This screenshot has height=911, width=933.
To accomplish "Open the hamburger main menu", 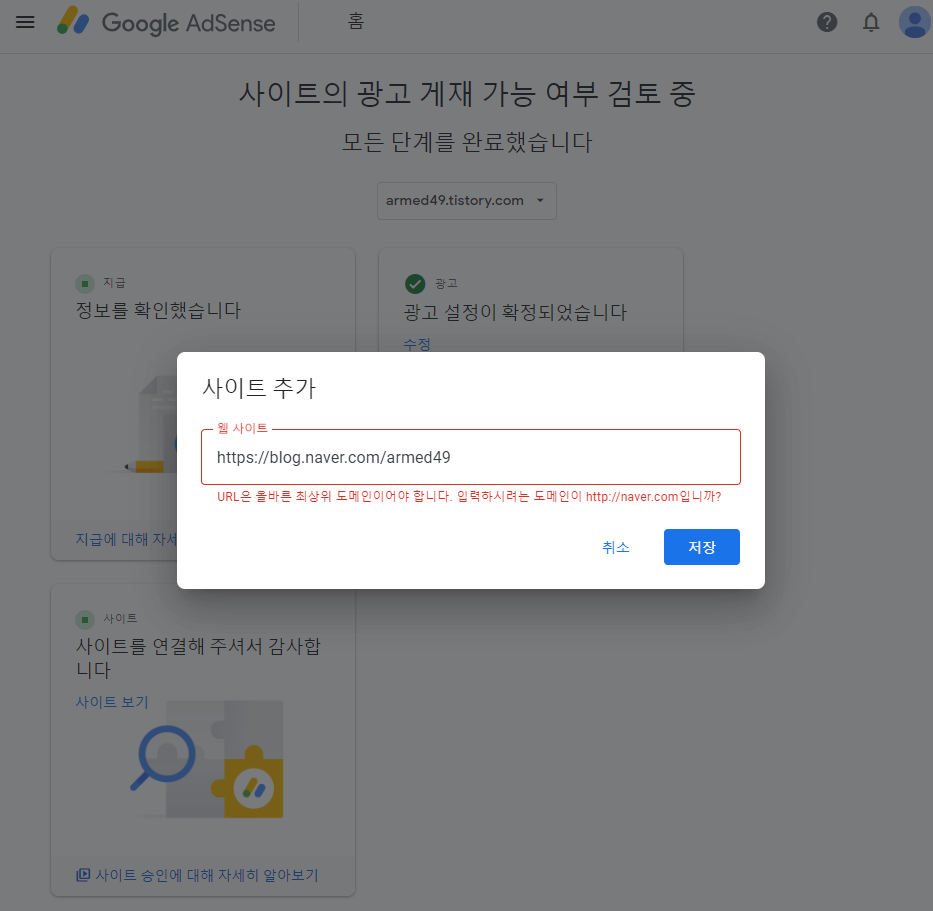I will pos(25,23).
